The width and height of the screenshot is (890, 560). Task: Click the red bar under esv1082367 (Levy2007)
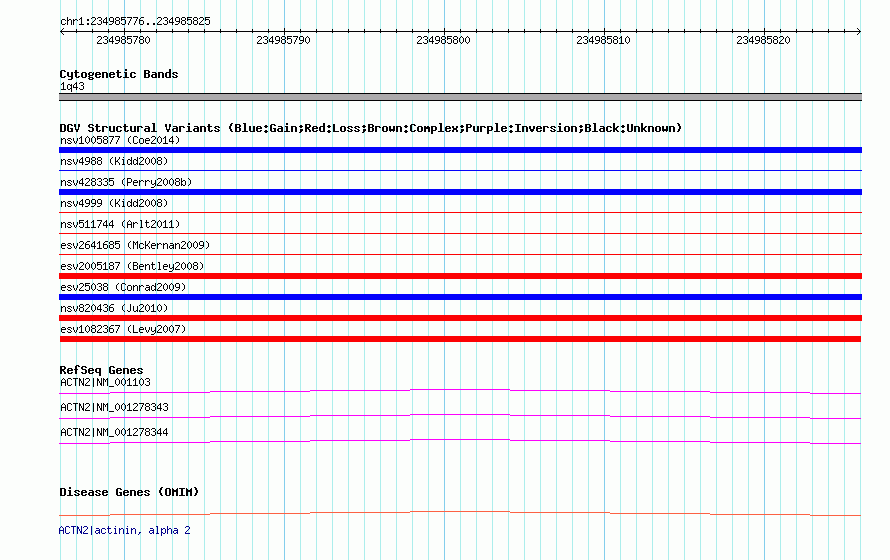tap(460, 339)
